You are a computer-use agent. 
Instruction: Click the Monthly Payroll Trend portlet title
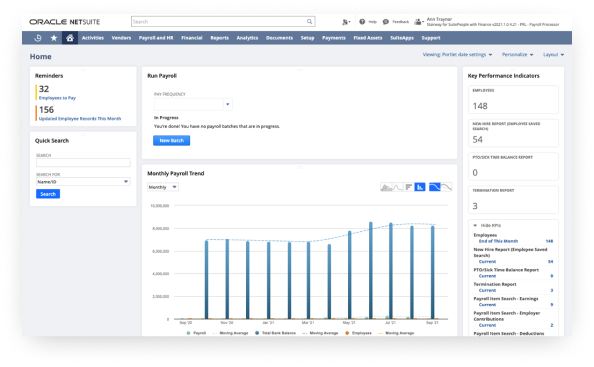pyautogui.click(x=176, y=173)
